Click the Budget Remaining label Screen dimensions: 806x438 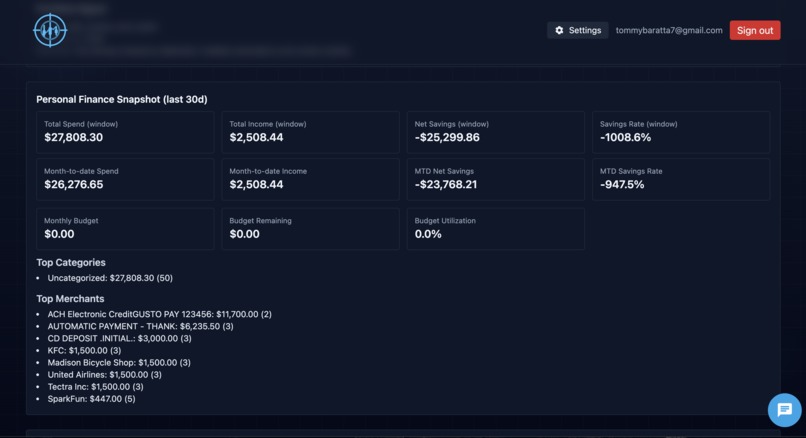click(x=260, y=221)
